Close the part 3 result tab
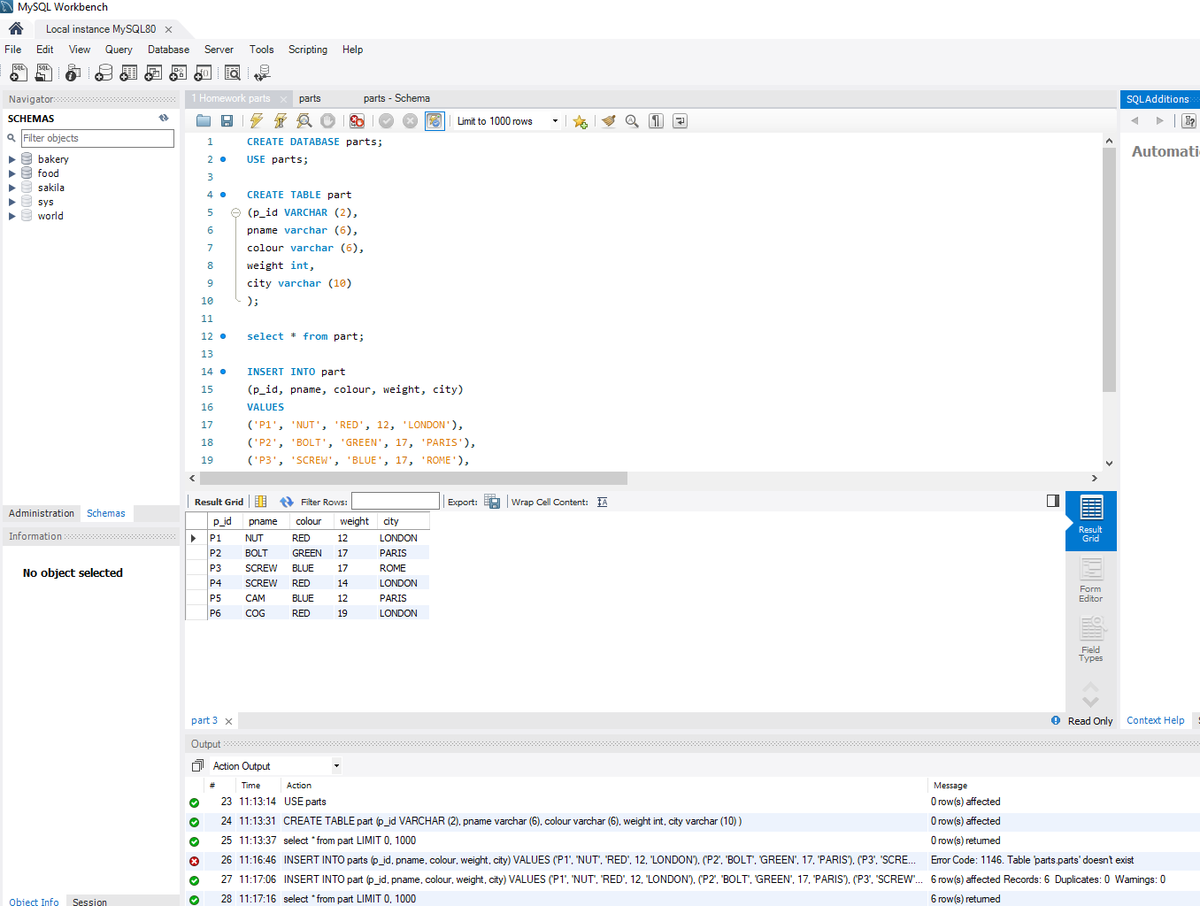Image resolution: width=1200 pixels, height=906 pixels. click(228, 721)
